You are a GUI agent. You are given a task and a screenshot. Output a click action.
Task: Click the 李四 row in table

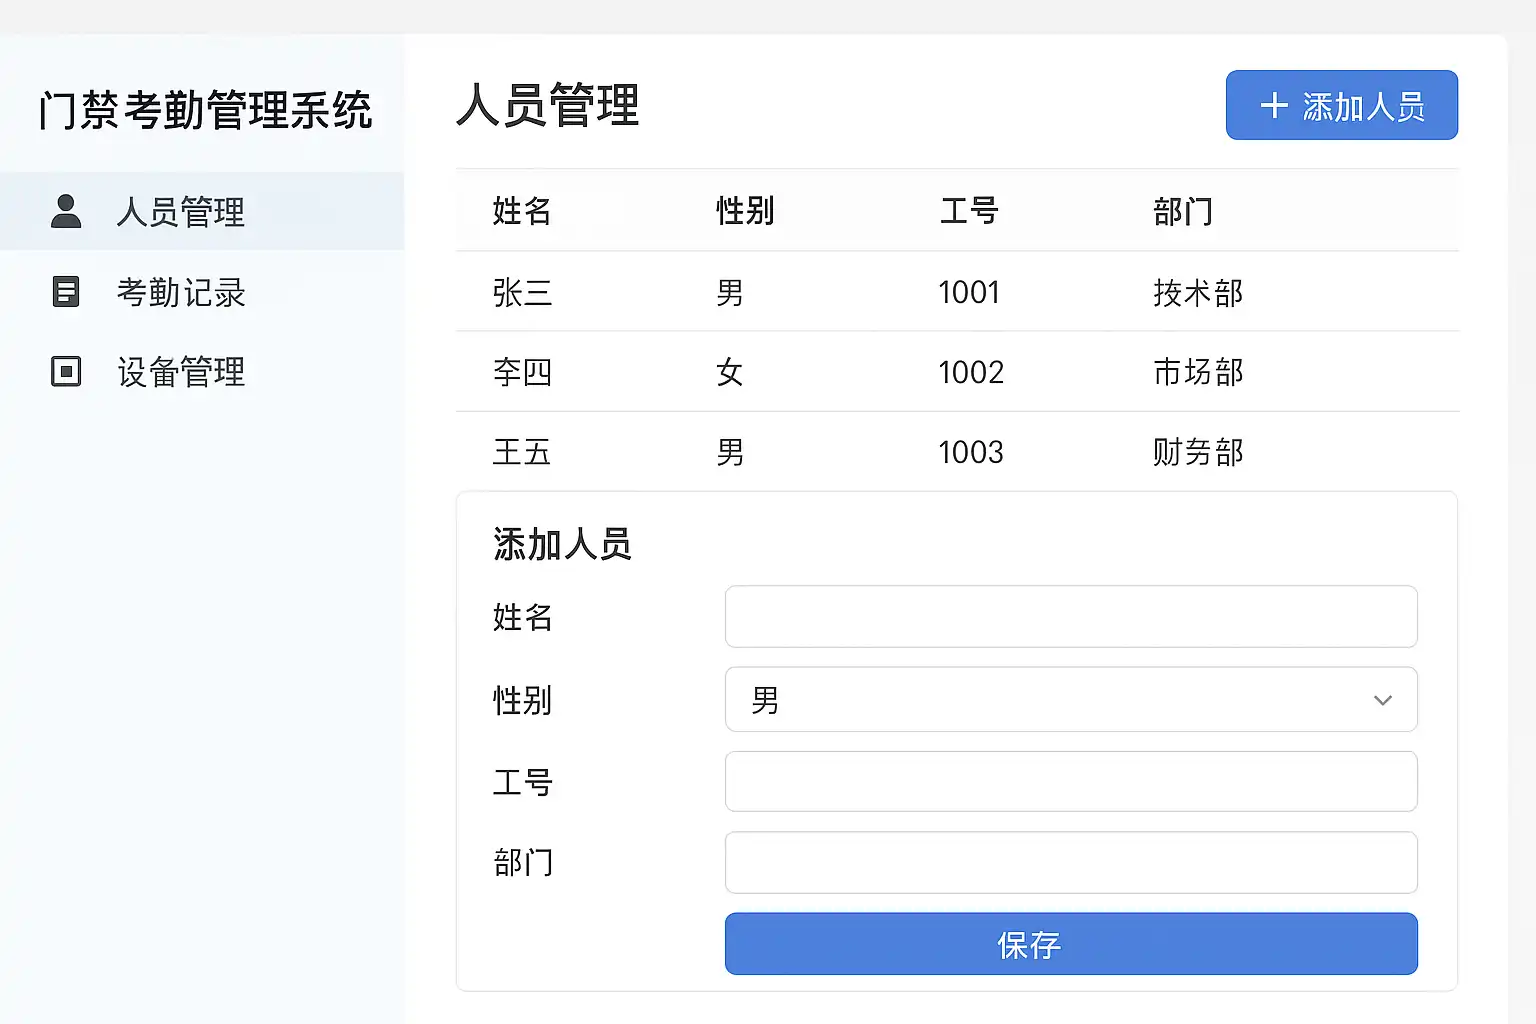pyautogui.click(x=957, y=372)
